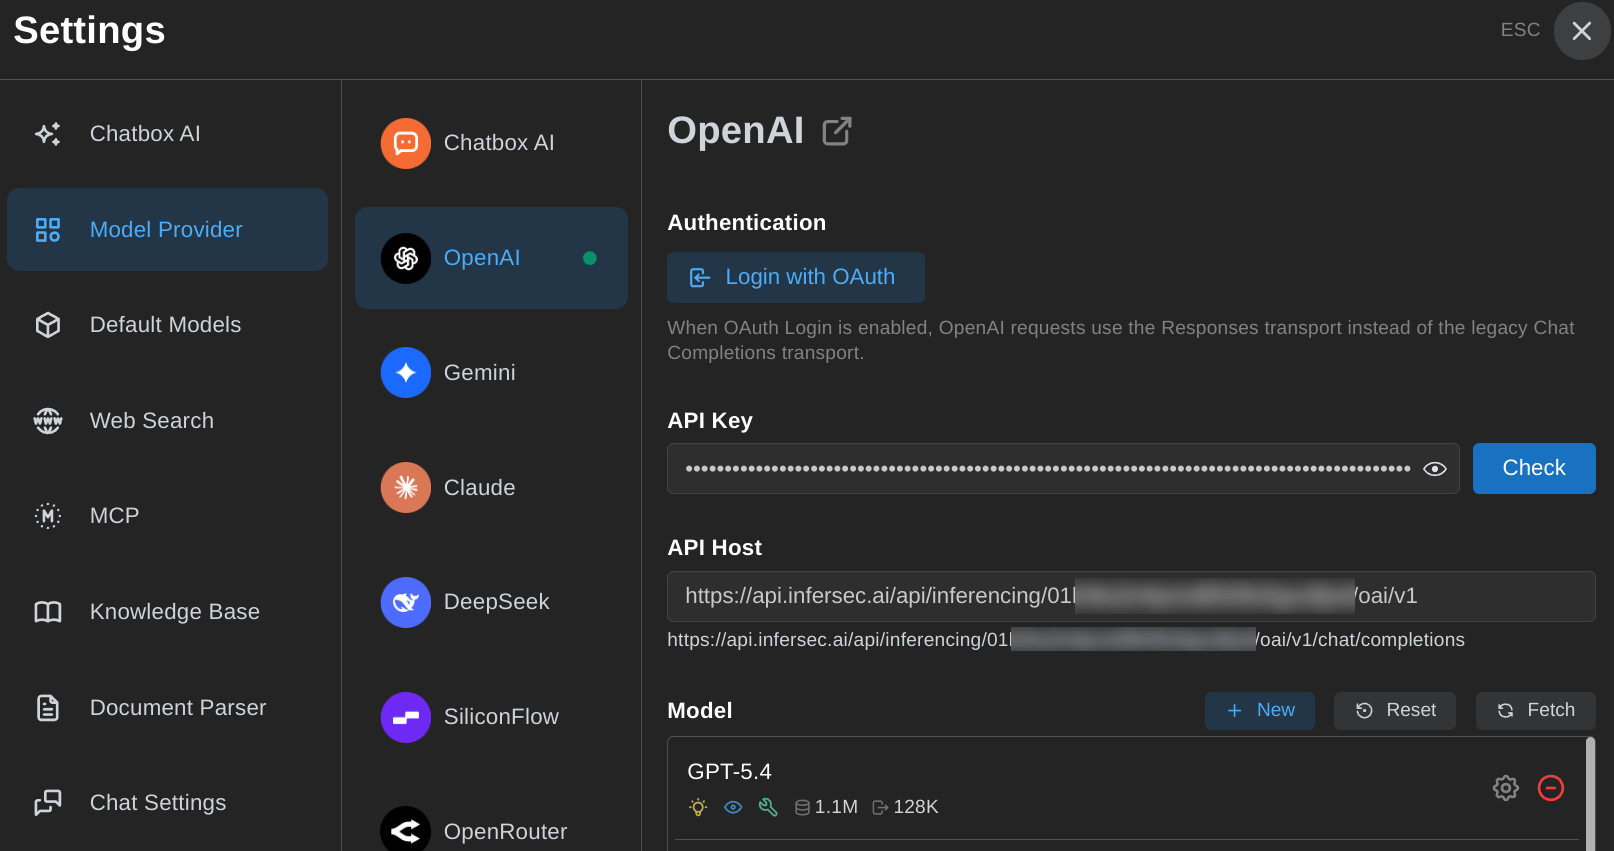
Task: Click the purple SiliconFlow logo
Action: [406, 717]
